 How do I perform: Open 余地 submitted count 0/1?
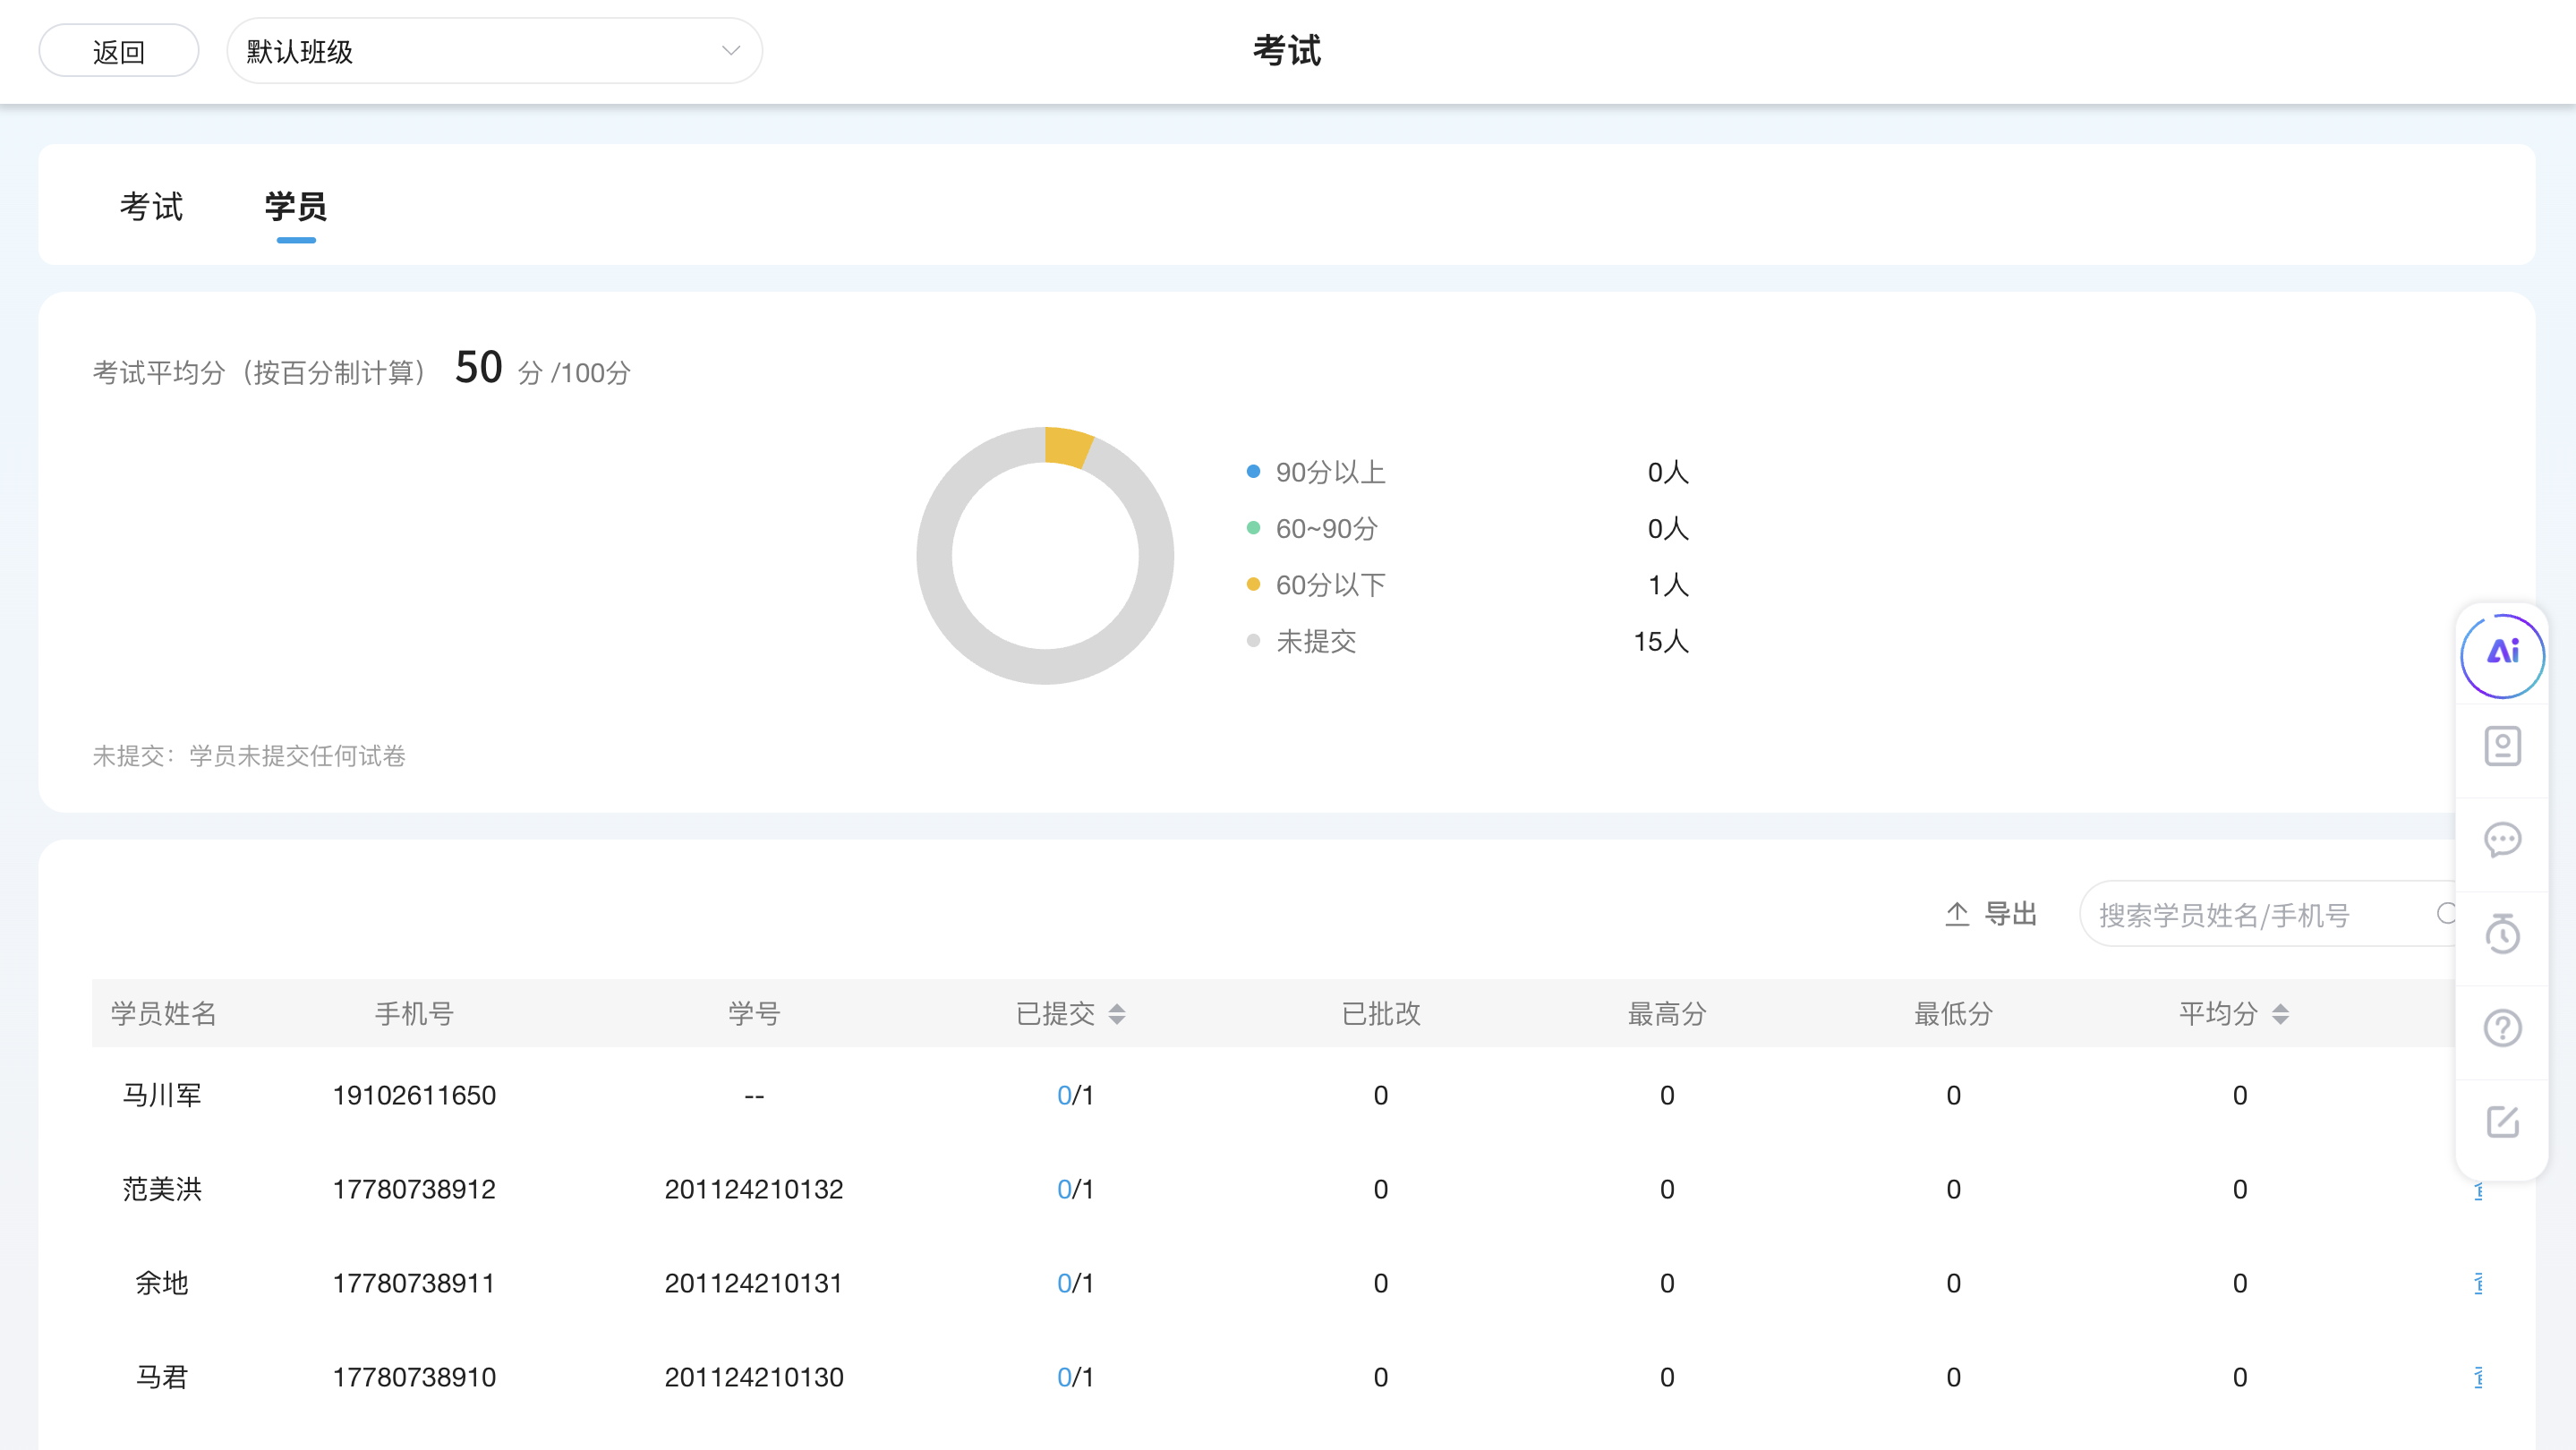1075,1284
